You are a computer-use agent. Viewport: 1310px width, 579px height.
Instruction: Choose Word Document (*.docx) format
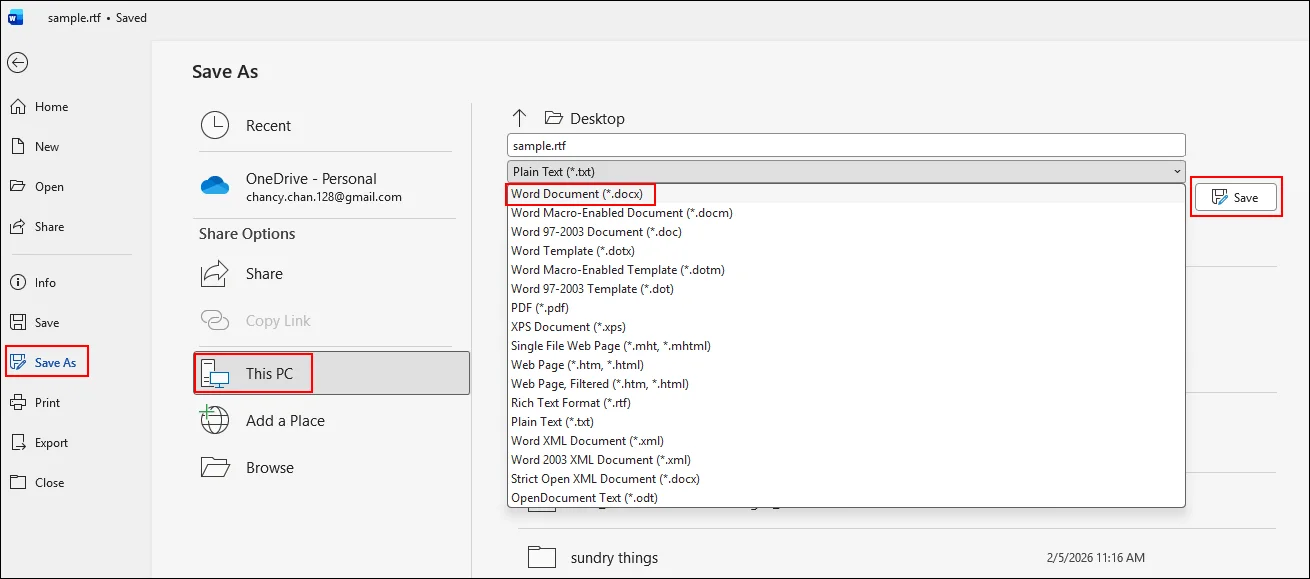click(x=846, y=194)
